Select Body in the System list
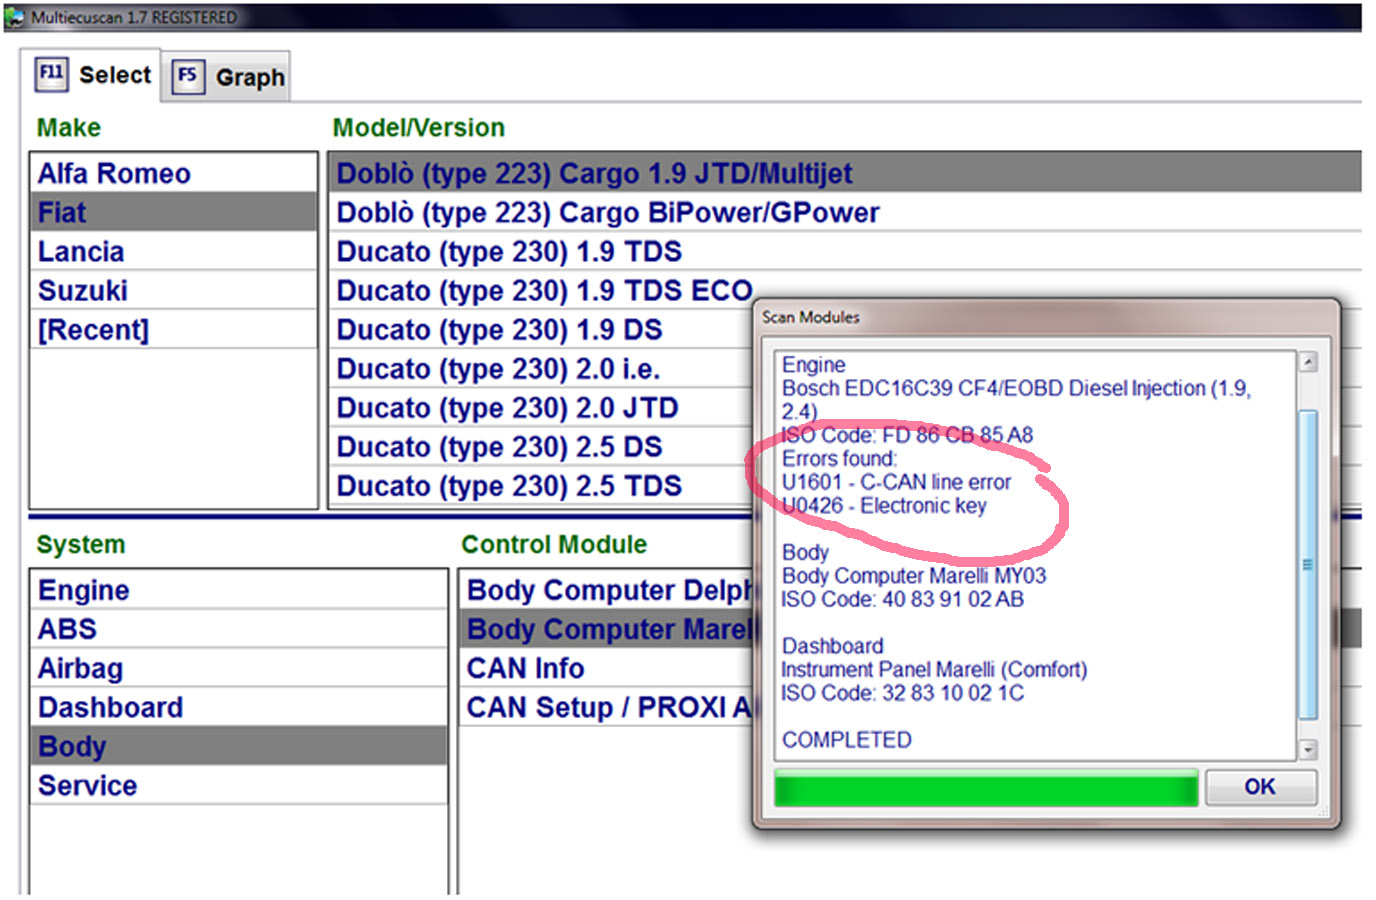The height and width of the screenshot is (900, 1376). [x=239, y=746]
